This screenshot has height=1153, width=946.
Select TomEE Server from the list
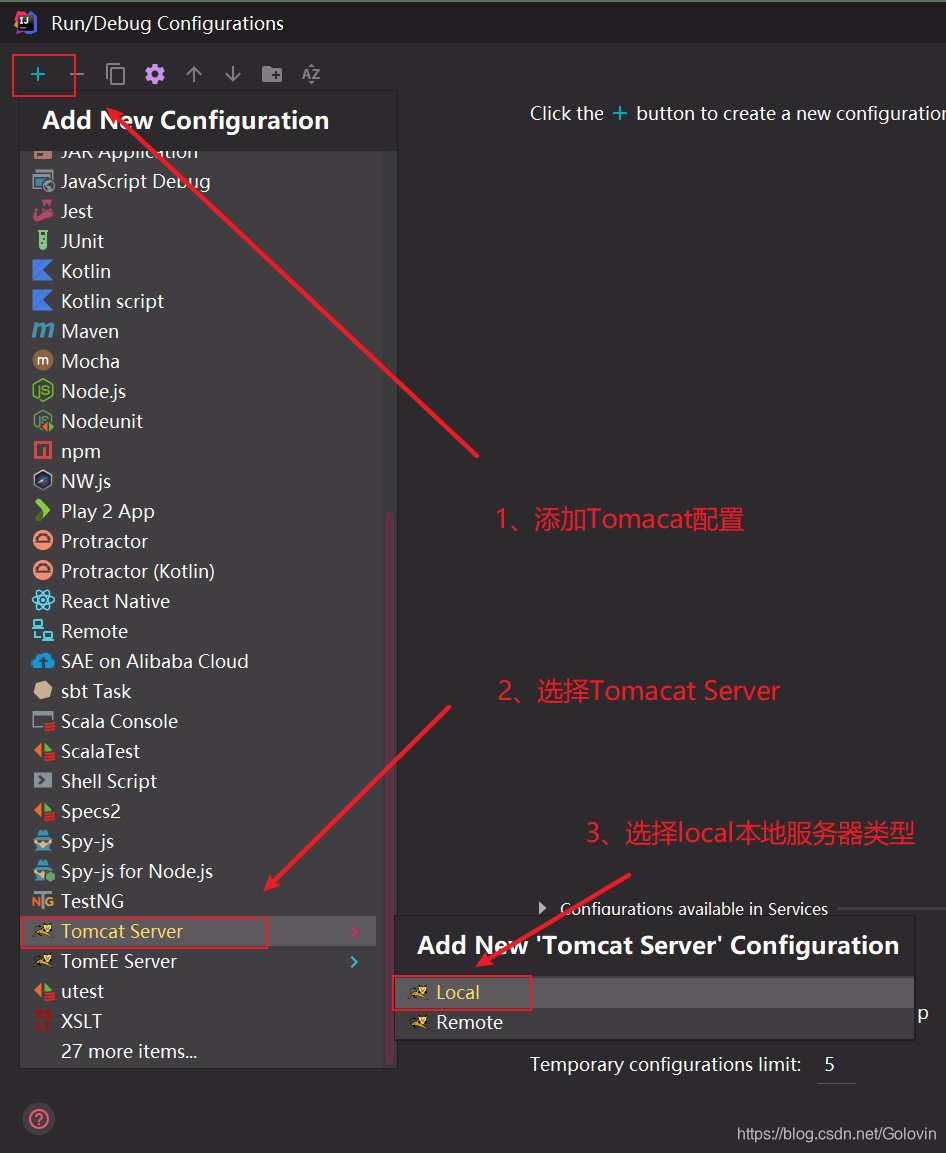(x=199, y=962)
